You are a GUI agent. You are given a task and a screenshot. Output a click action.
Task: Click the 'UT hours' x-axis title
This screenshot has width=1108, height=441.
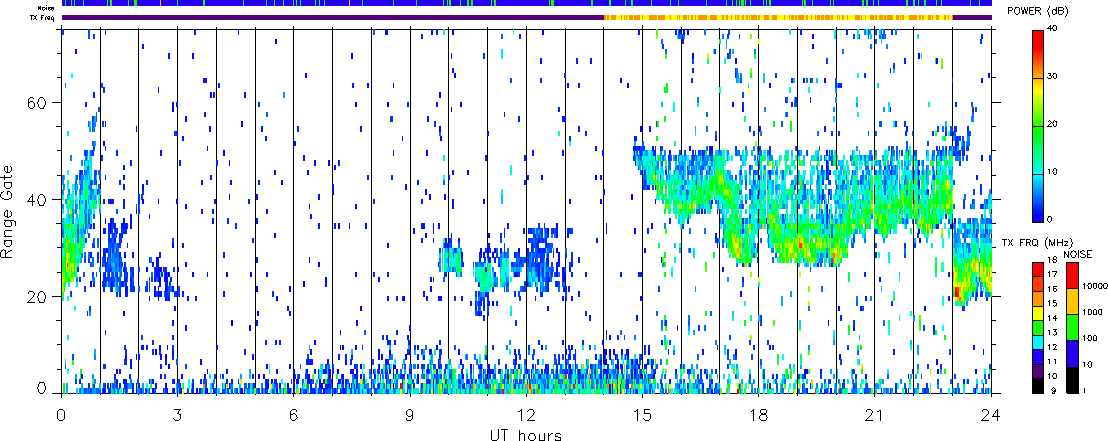526,435
